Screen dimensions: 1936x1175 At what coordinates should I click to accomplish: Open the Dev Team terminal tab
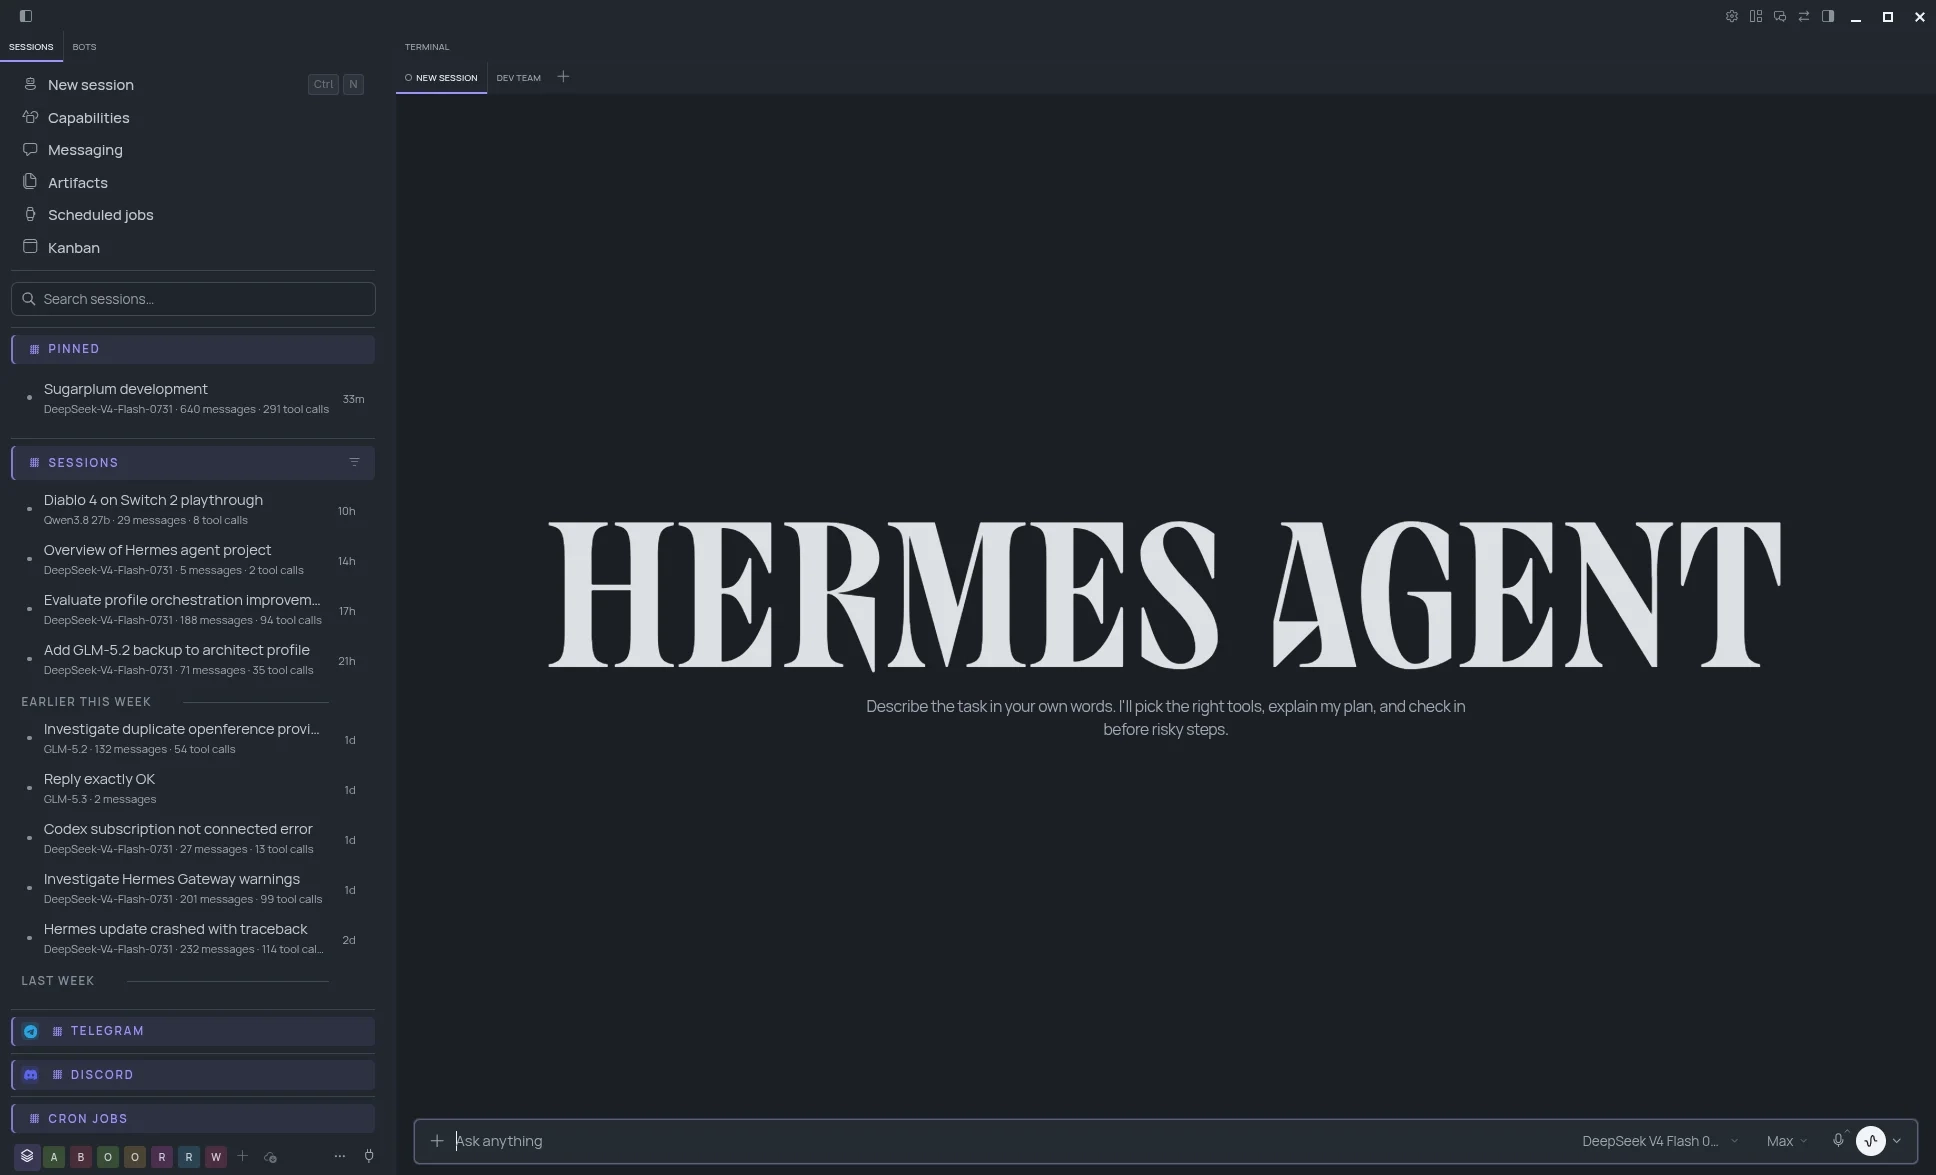click(x=518, y=78)
